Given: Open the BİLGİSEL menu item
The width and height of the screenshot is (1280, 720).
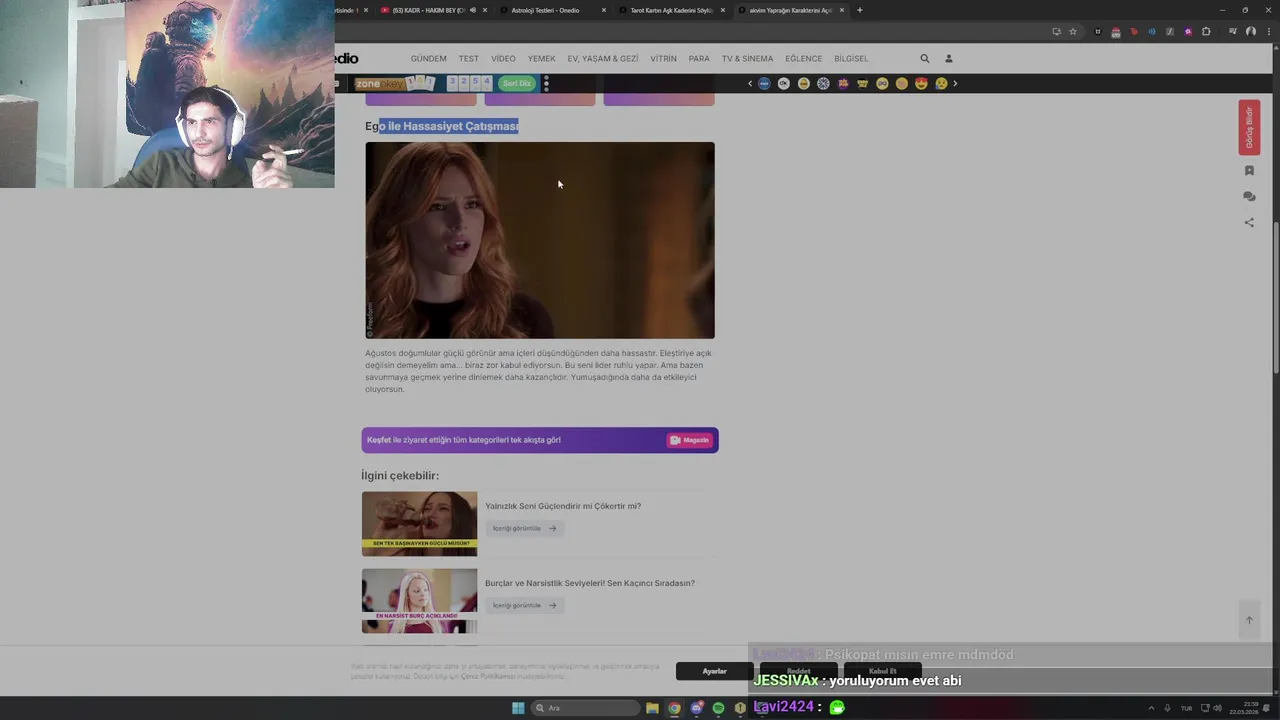Looking at the screenshot, I should coord(851,59).
